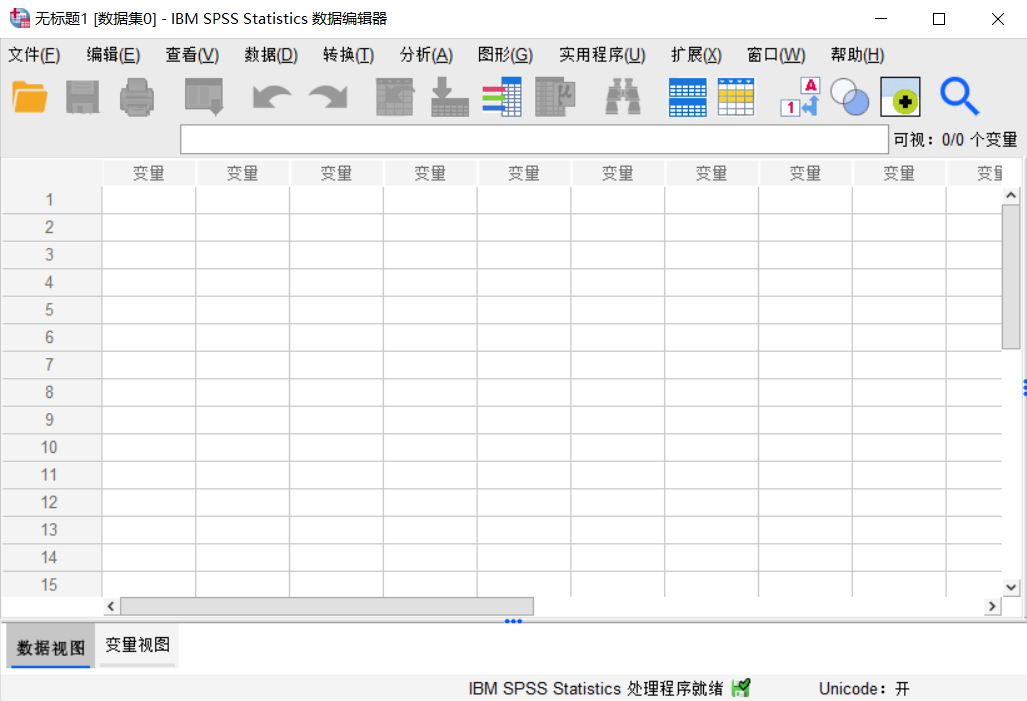Open the 窗口(W) menu

tap(776, 55)
